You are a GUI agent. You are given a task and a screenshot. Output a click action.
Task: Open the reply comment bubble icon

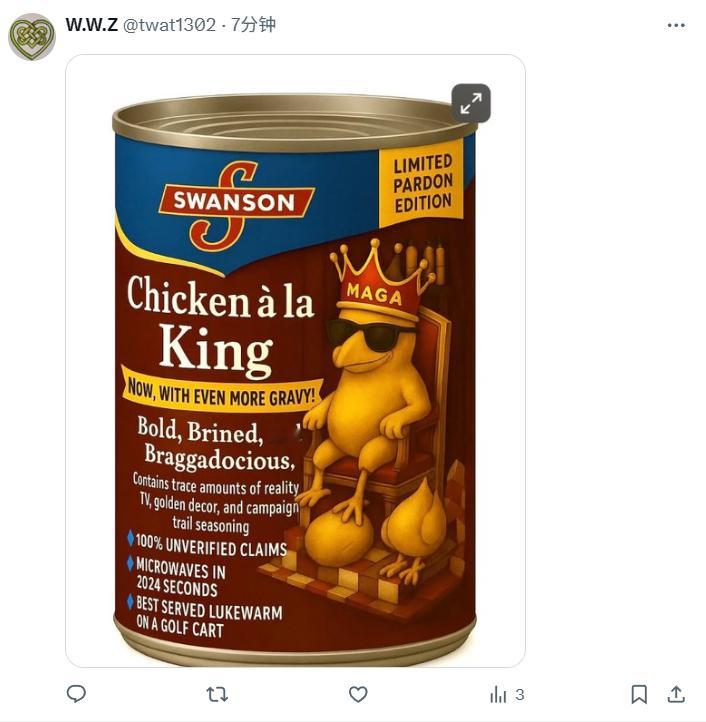tap(76, 694)
